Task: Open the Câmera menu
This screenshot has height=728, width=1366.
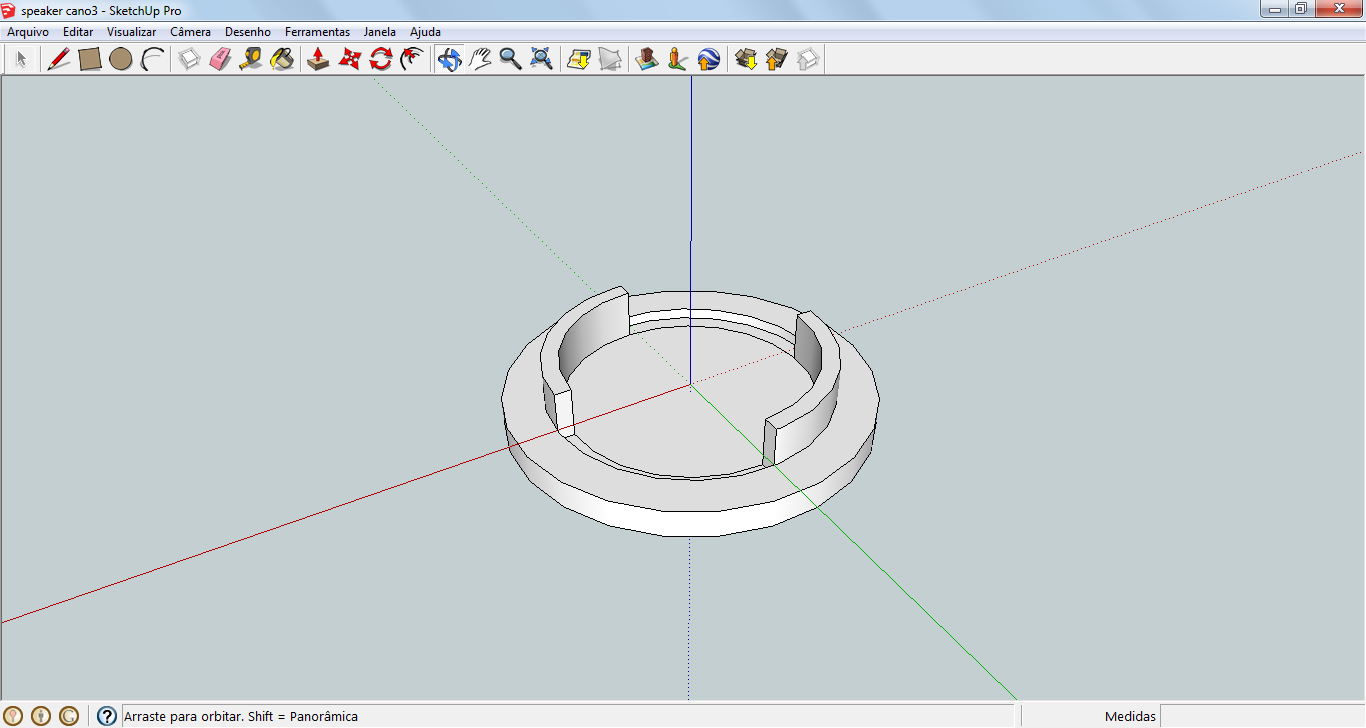Action: tap(190, 32)
